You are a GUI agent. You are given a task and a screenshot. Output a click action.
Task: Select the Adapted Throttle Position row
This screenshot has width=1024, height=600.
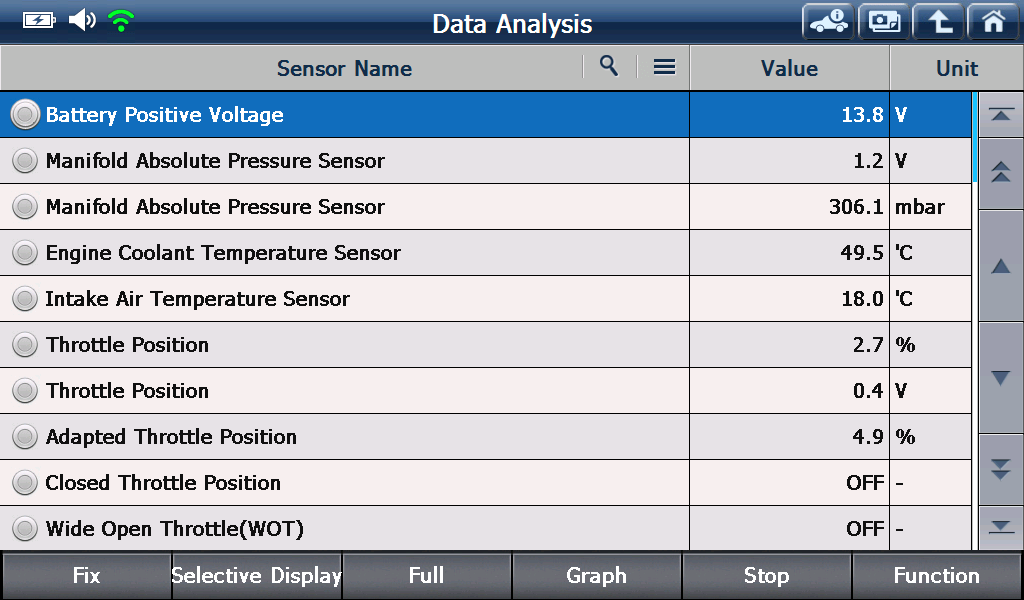[x=485, y=437]
